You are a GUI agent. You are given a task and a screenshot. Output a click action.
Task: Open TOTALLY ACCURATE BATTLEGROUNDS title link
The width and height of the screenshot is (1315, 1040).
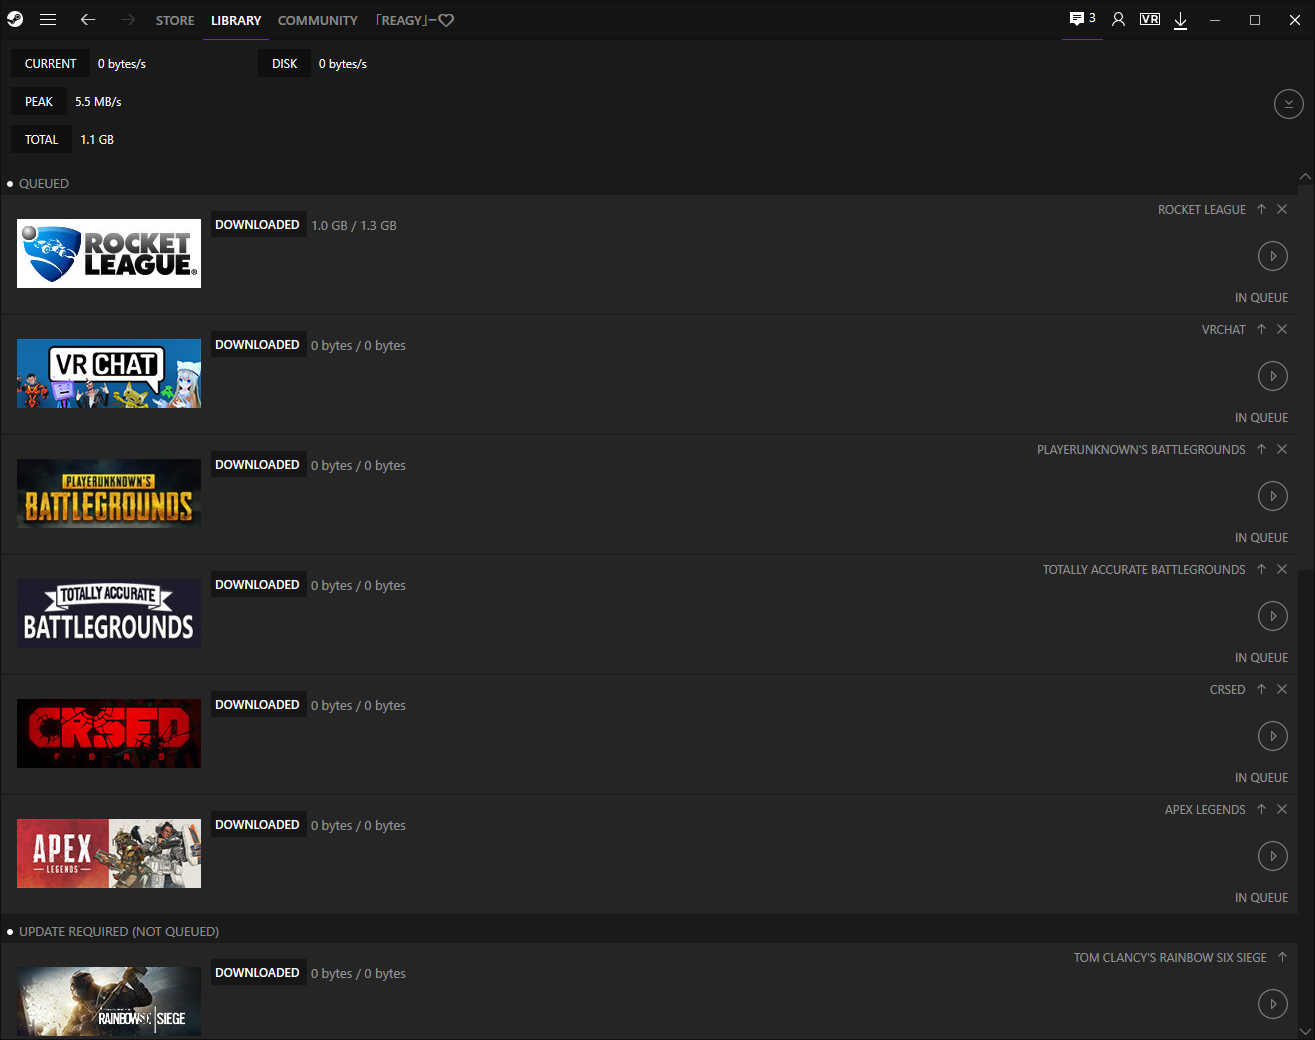pyautogui.click(x=1144, y=570)
